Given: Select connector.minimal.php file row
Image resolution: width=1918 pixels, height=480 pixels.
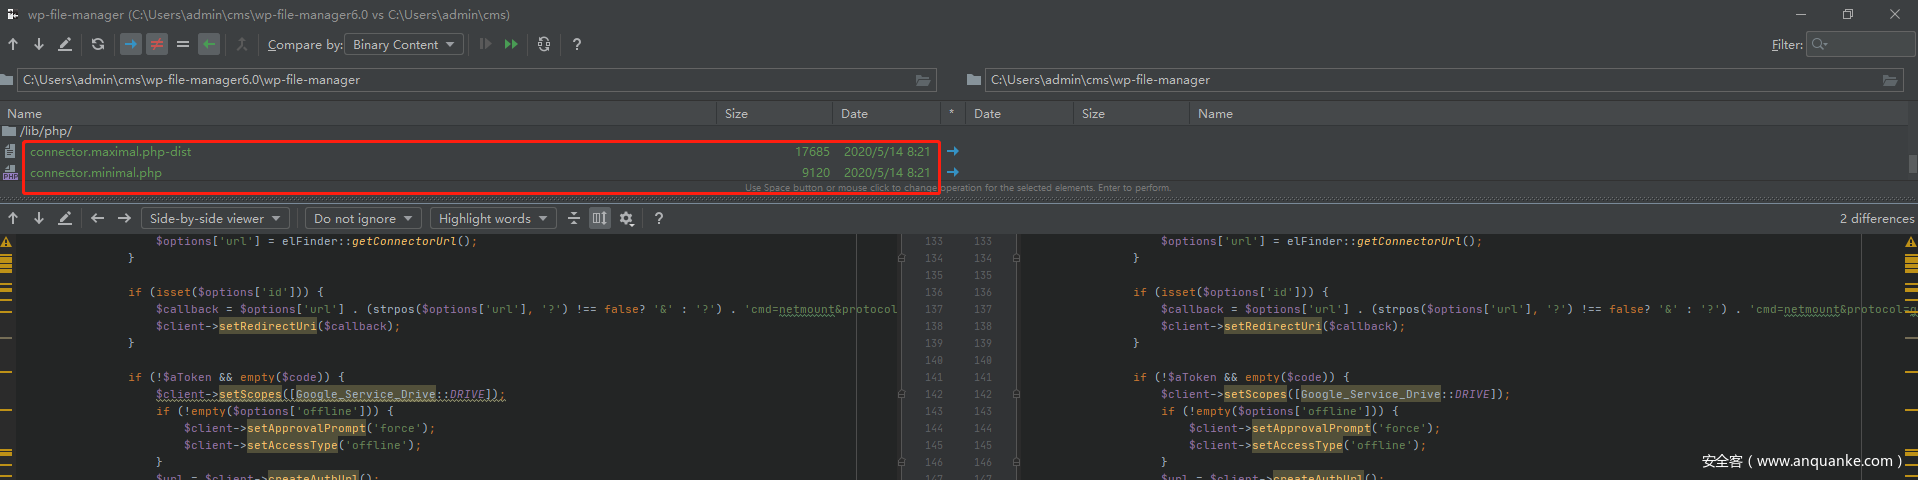Looking at the screenshot, I should (96, 173).
